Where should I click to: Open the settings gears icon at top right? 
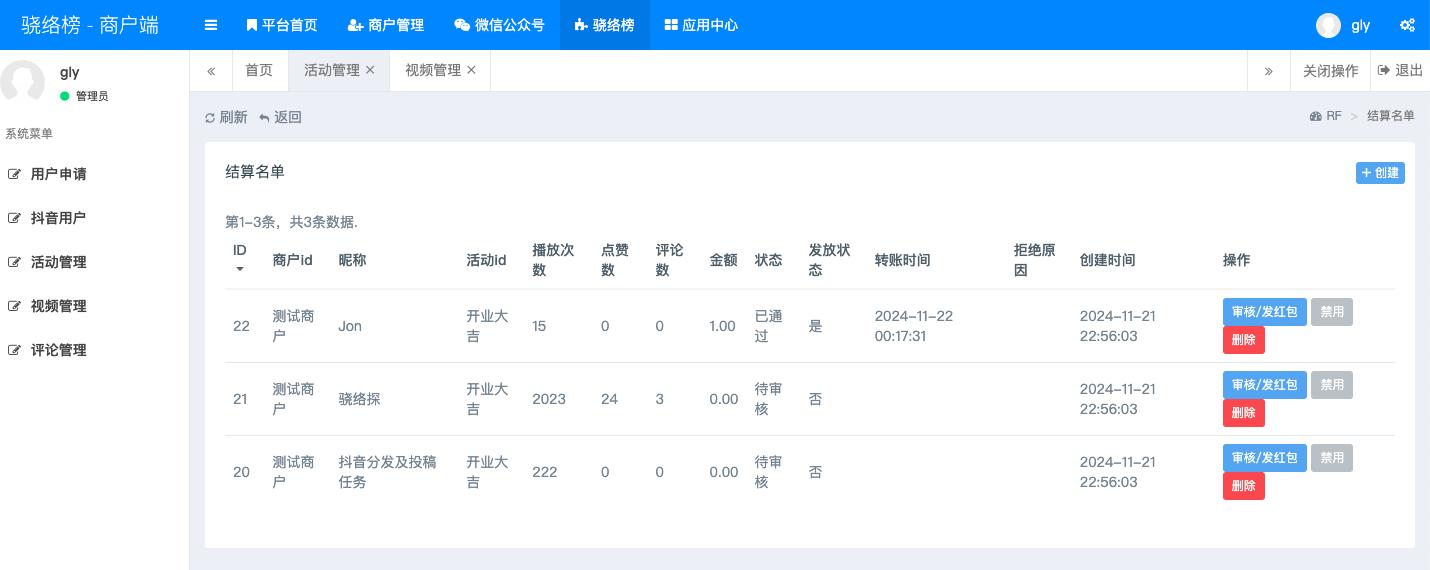[1407, 25]
